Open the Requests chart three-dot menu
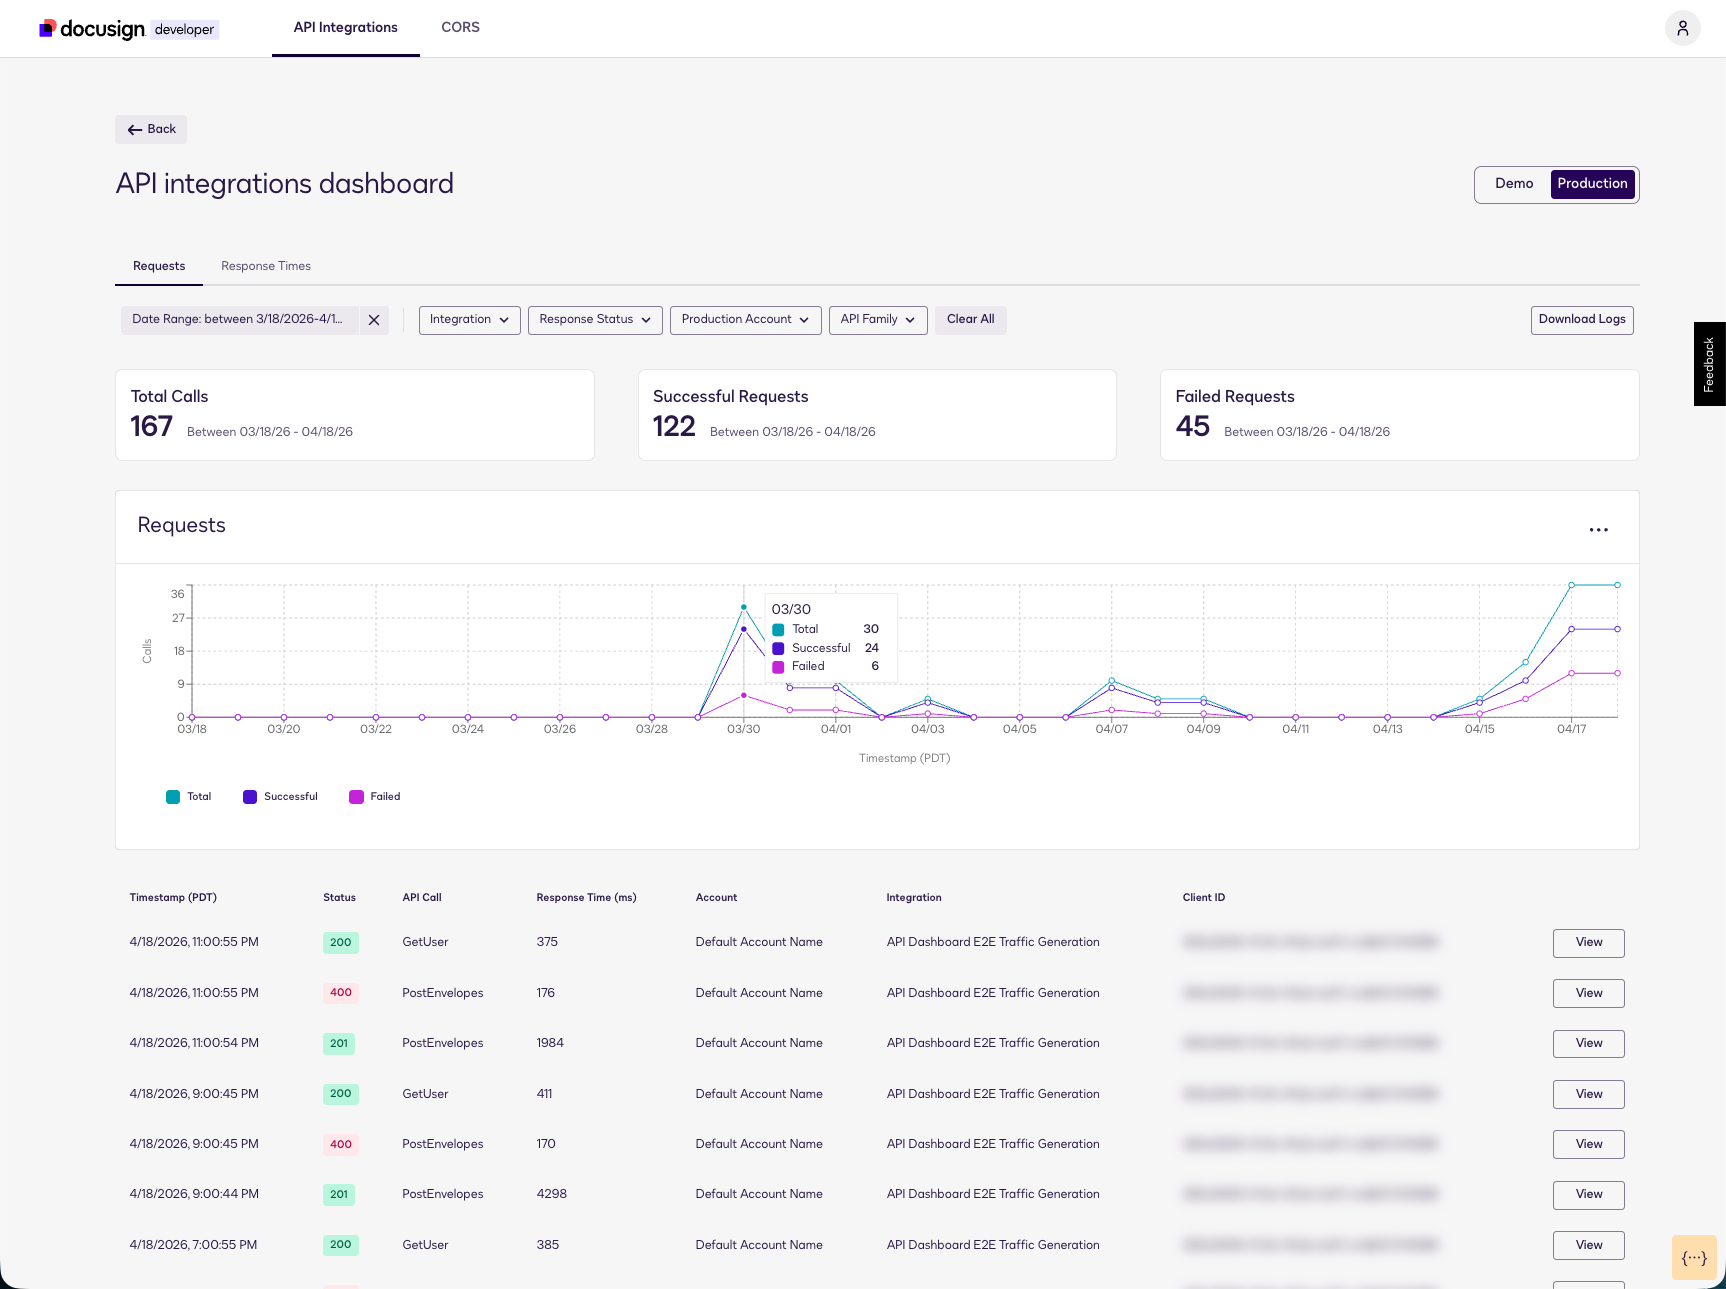The height and width of the screenshot is (1289, 1726). point(1598,530)
